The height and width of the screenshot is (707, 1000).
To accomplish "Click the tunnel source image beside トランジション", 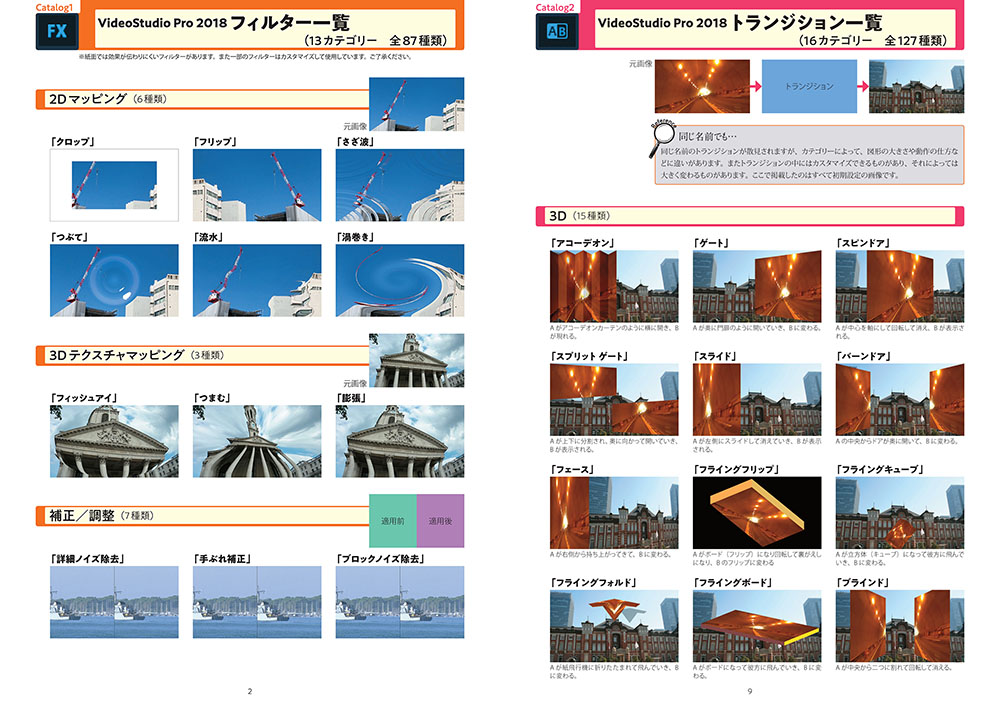I will tap(699, 86).
